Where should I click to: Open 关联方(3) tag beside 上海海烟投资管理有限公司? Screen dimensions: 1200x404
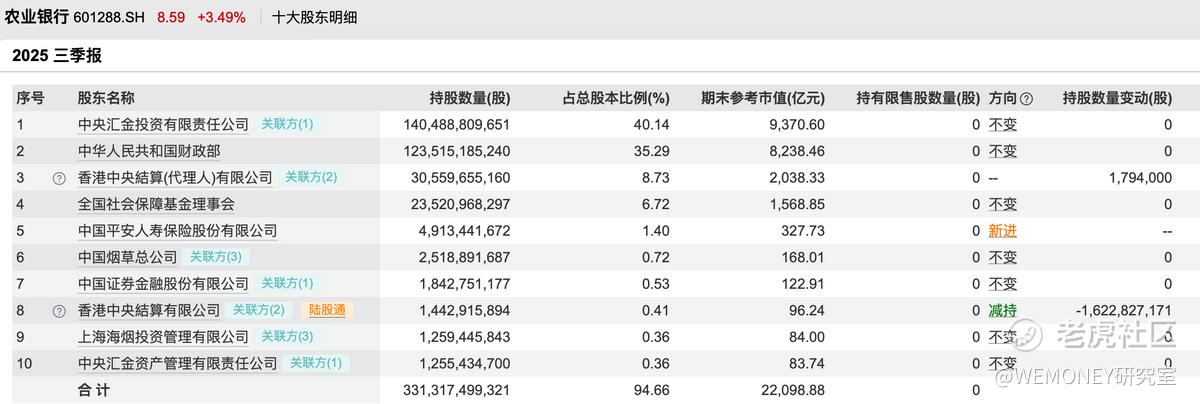click(287, 337)
